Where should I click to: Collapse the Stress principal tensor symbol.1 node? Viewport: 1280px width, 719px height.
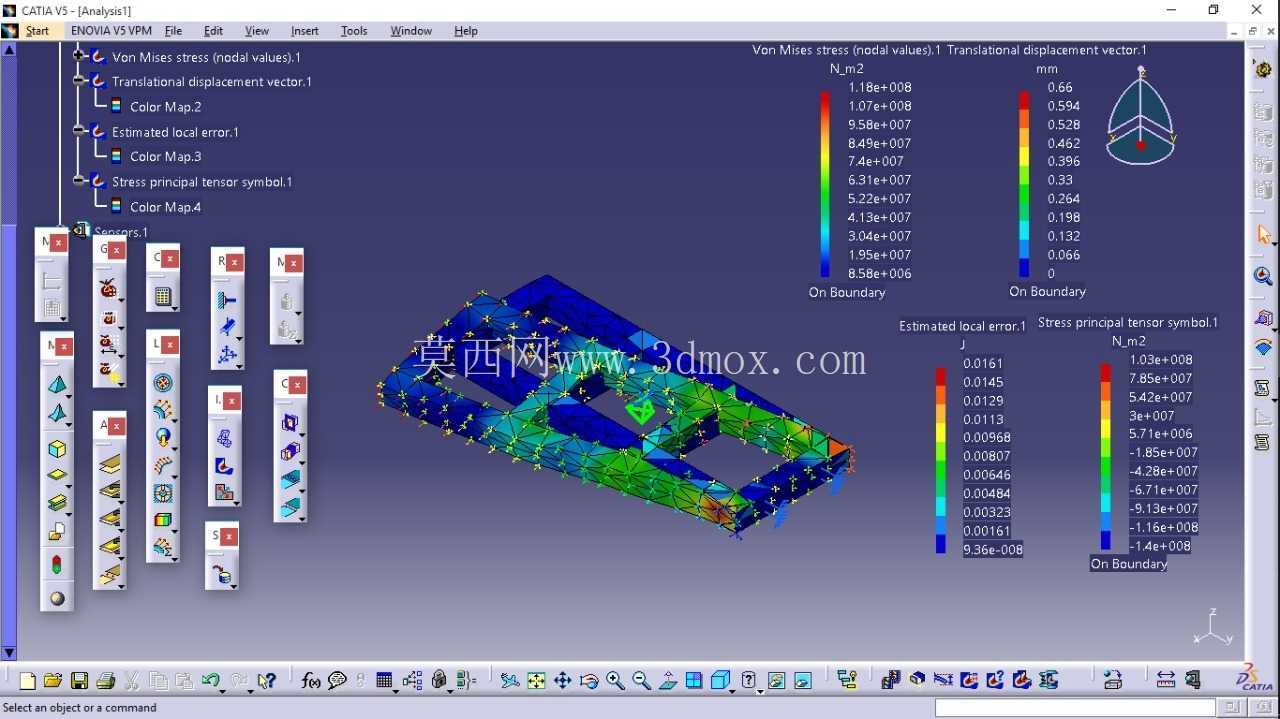pyautogui.click(x=79, y=181)
